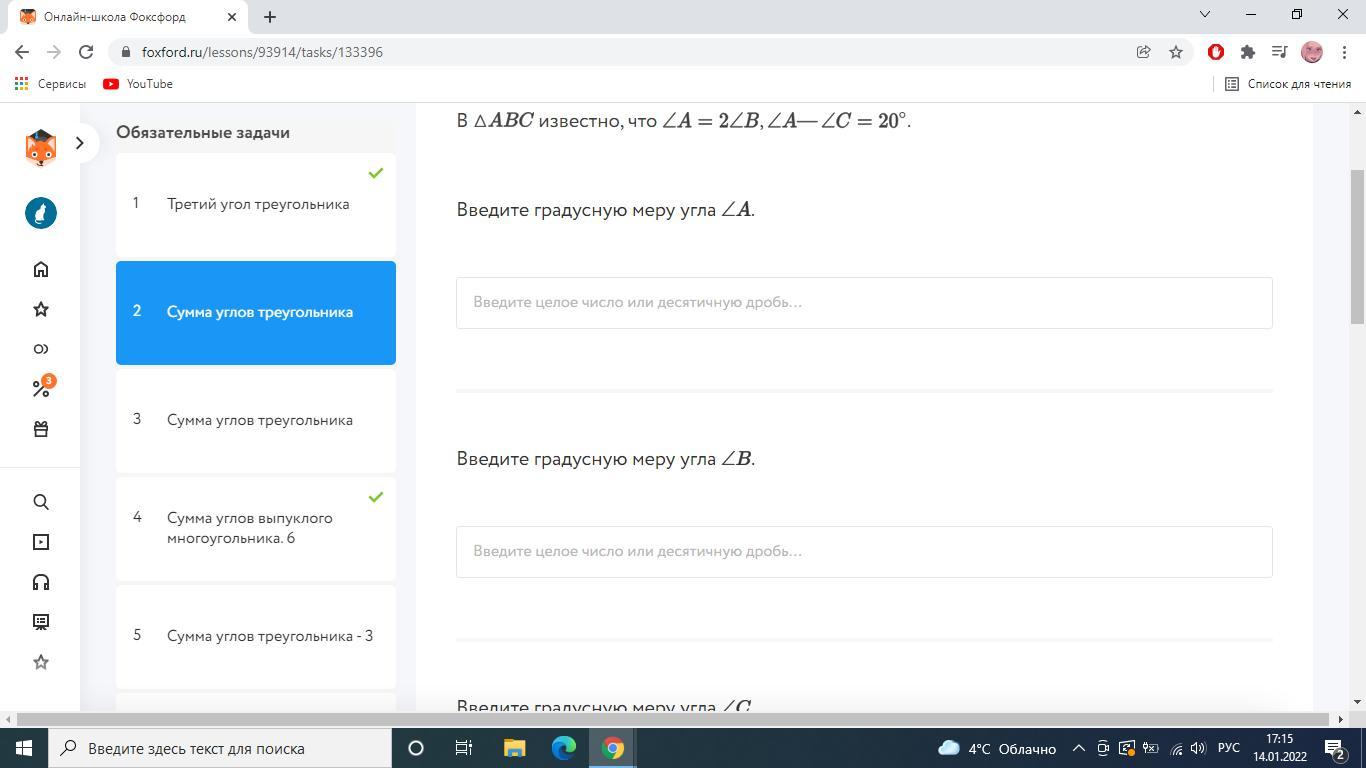
Task: Open the video play icon in sidebar
Action: [41, 542]
